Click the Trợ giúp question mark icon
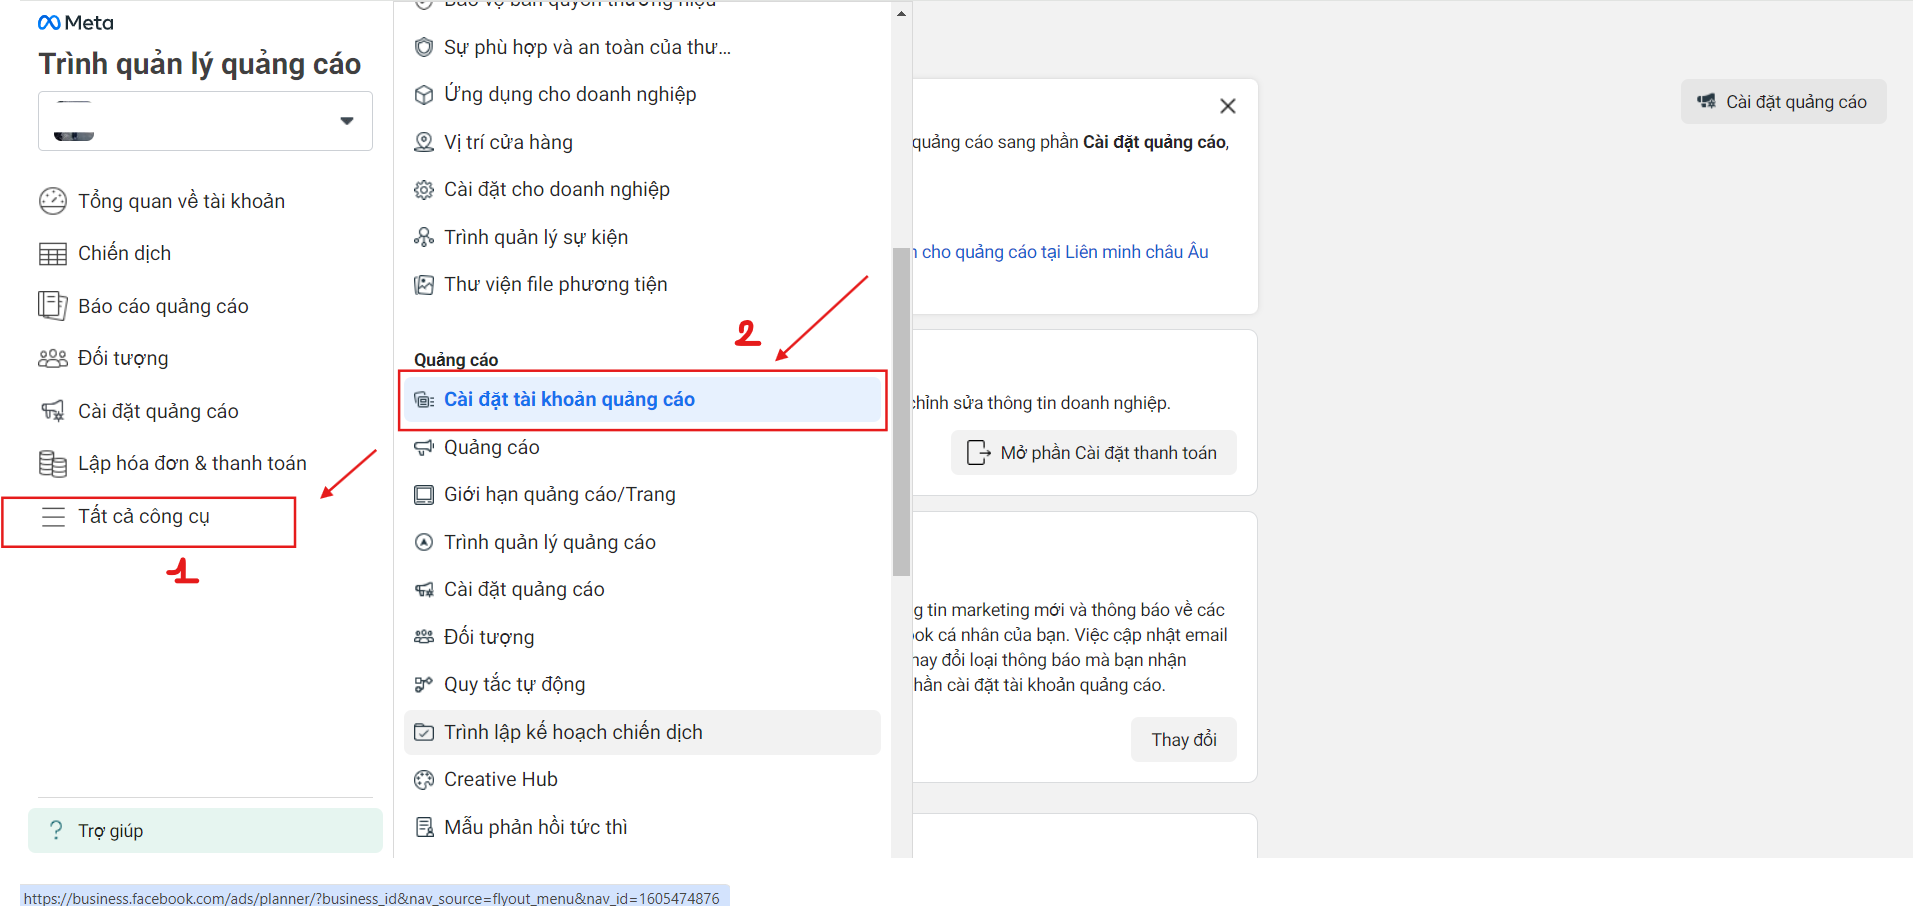The image size is (1913, 906). pos(56,830)
